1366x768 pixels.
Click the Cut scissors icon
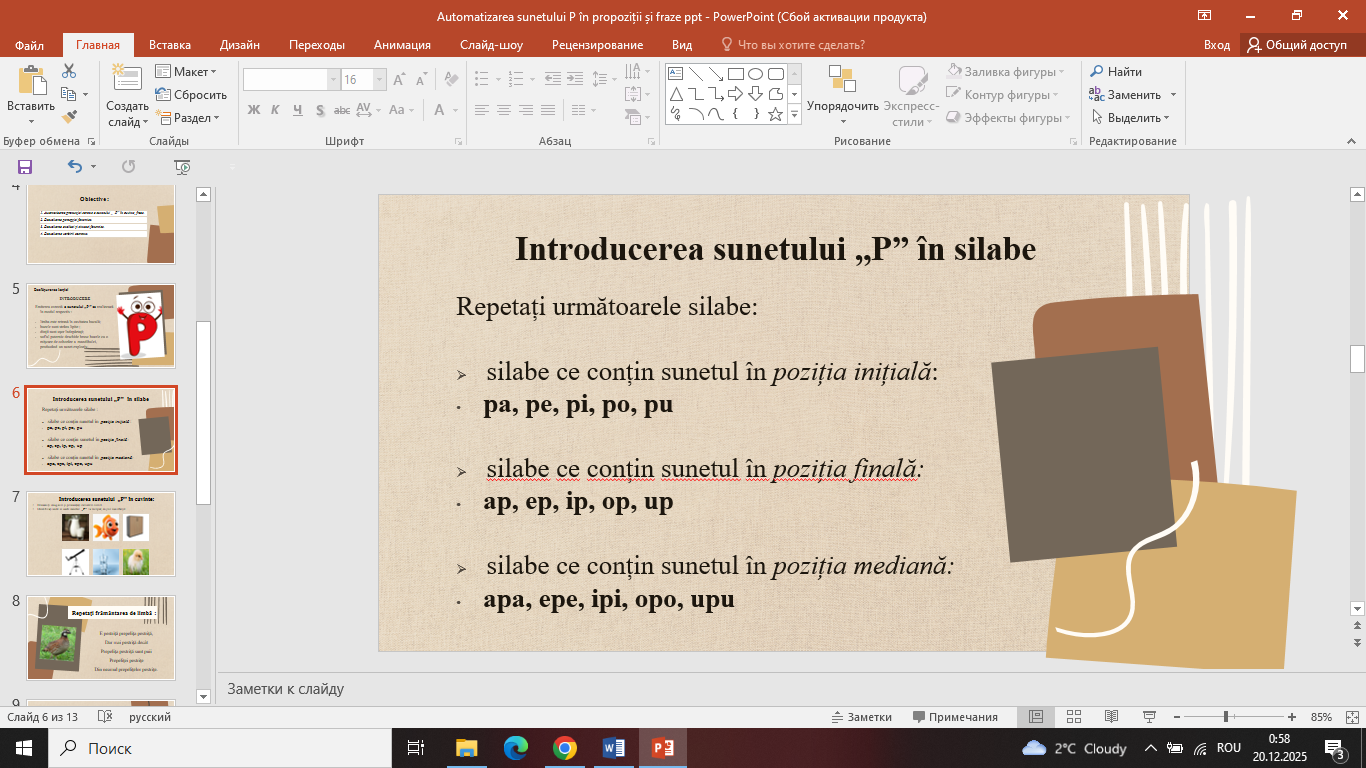[69, 71]
